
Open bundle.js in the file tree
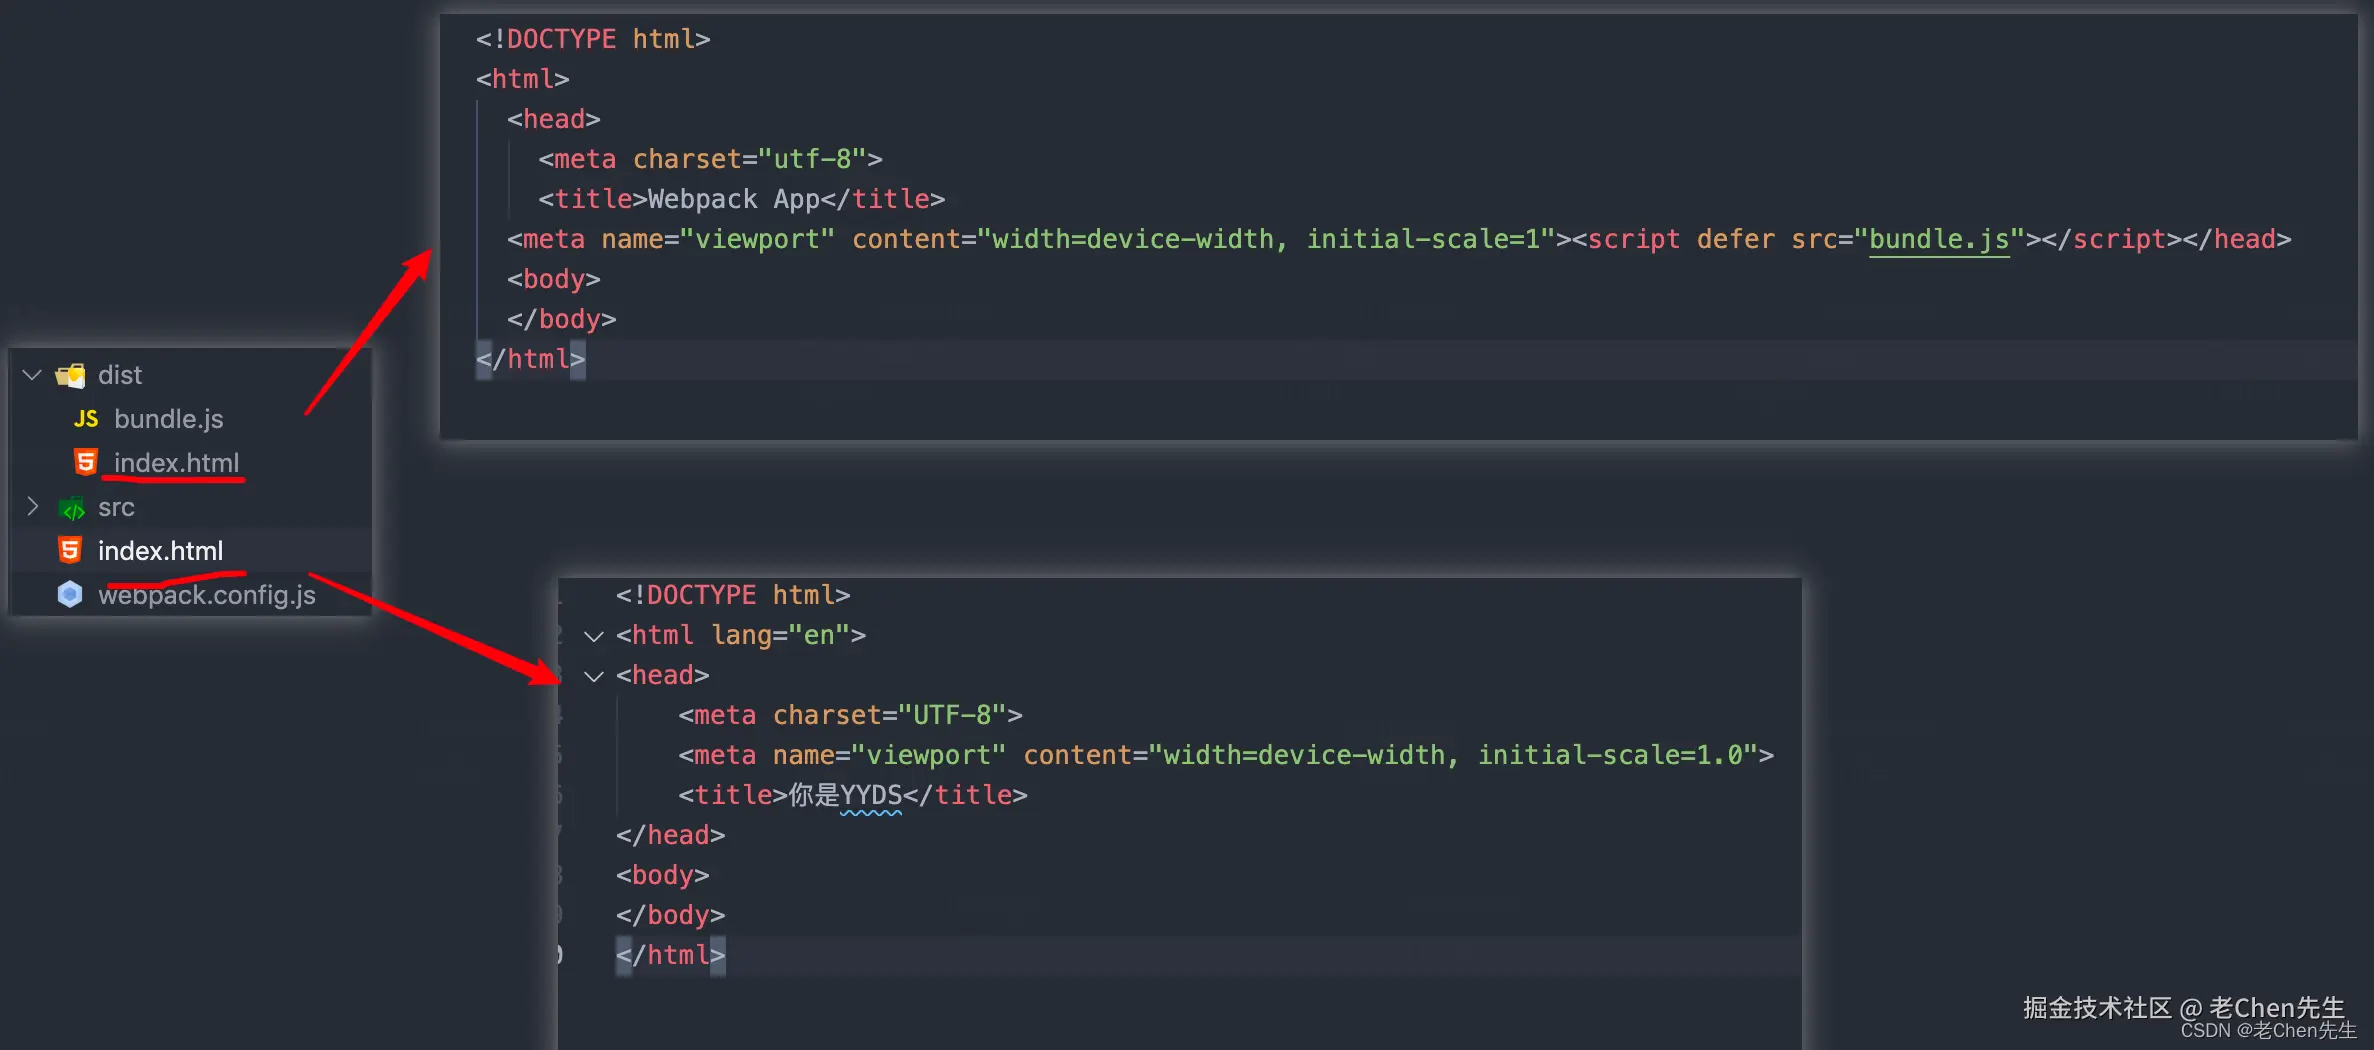click(169, 419)
